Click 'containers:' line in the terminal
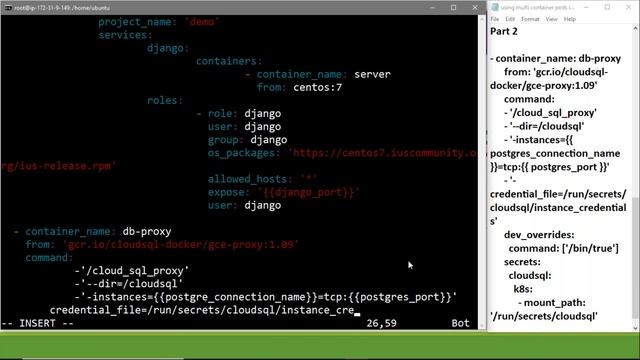The height and width of the screenshot is (360, 640). pyautogui.click(x=229, y=61)
